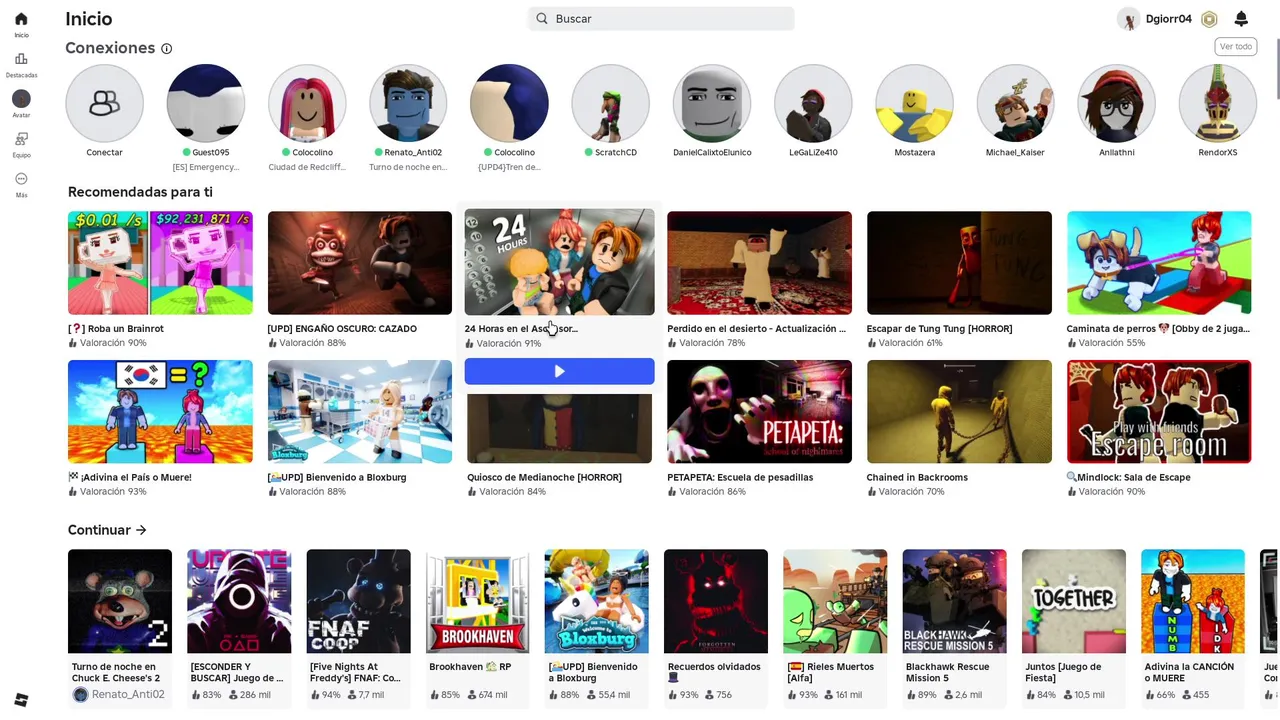
Task: Open the Continuar section link
Action: click(x=107, y=530)
